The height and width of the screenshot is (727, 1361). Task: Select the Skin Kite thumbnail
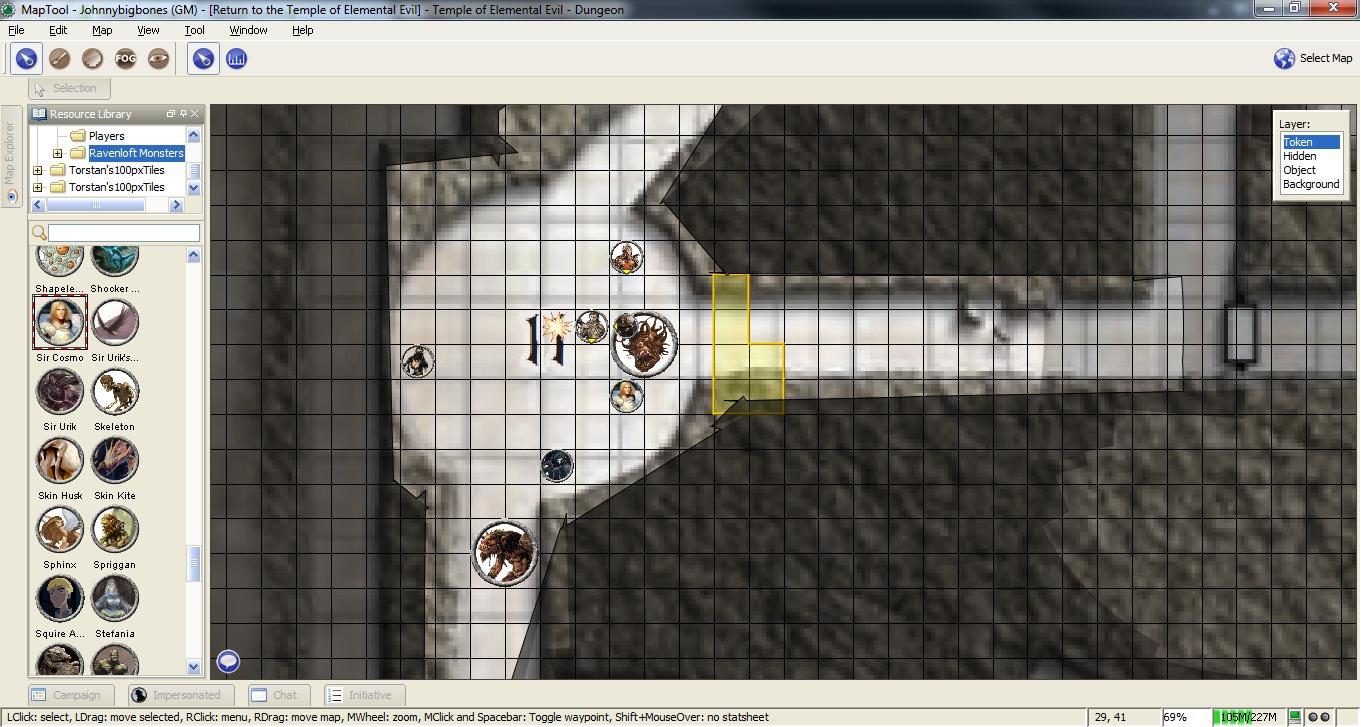[x=115, y=460]
